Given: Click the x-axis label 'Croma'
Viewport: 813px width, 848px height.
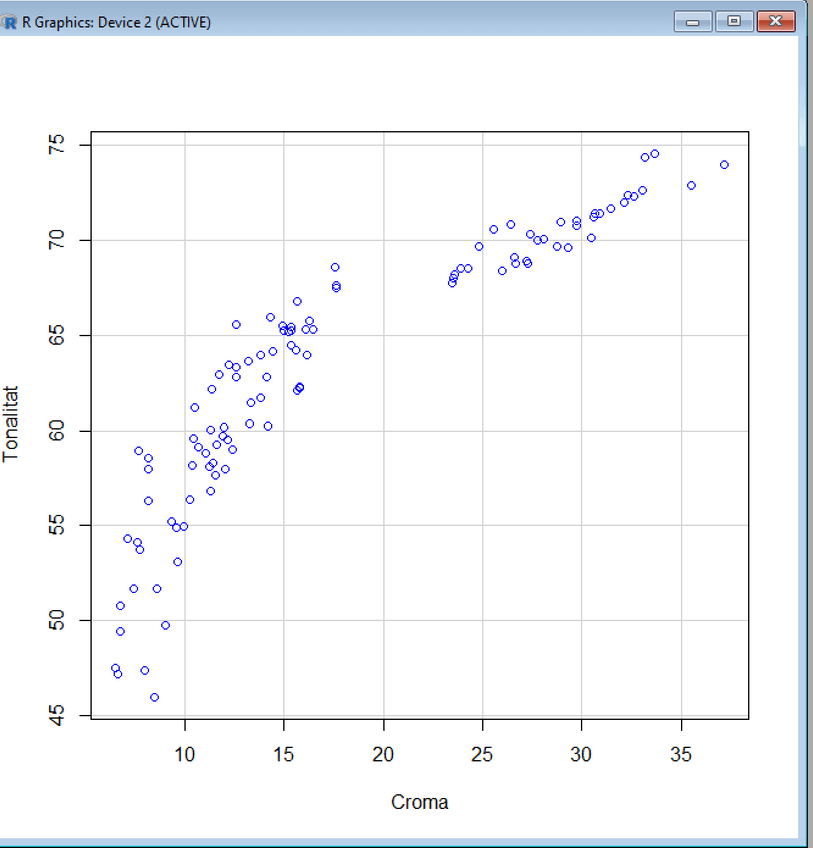Looking at the screenshot, I should tap(419, 802).
